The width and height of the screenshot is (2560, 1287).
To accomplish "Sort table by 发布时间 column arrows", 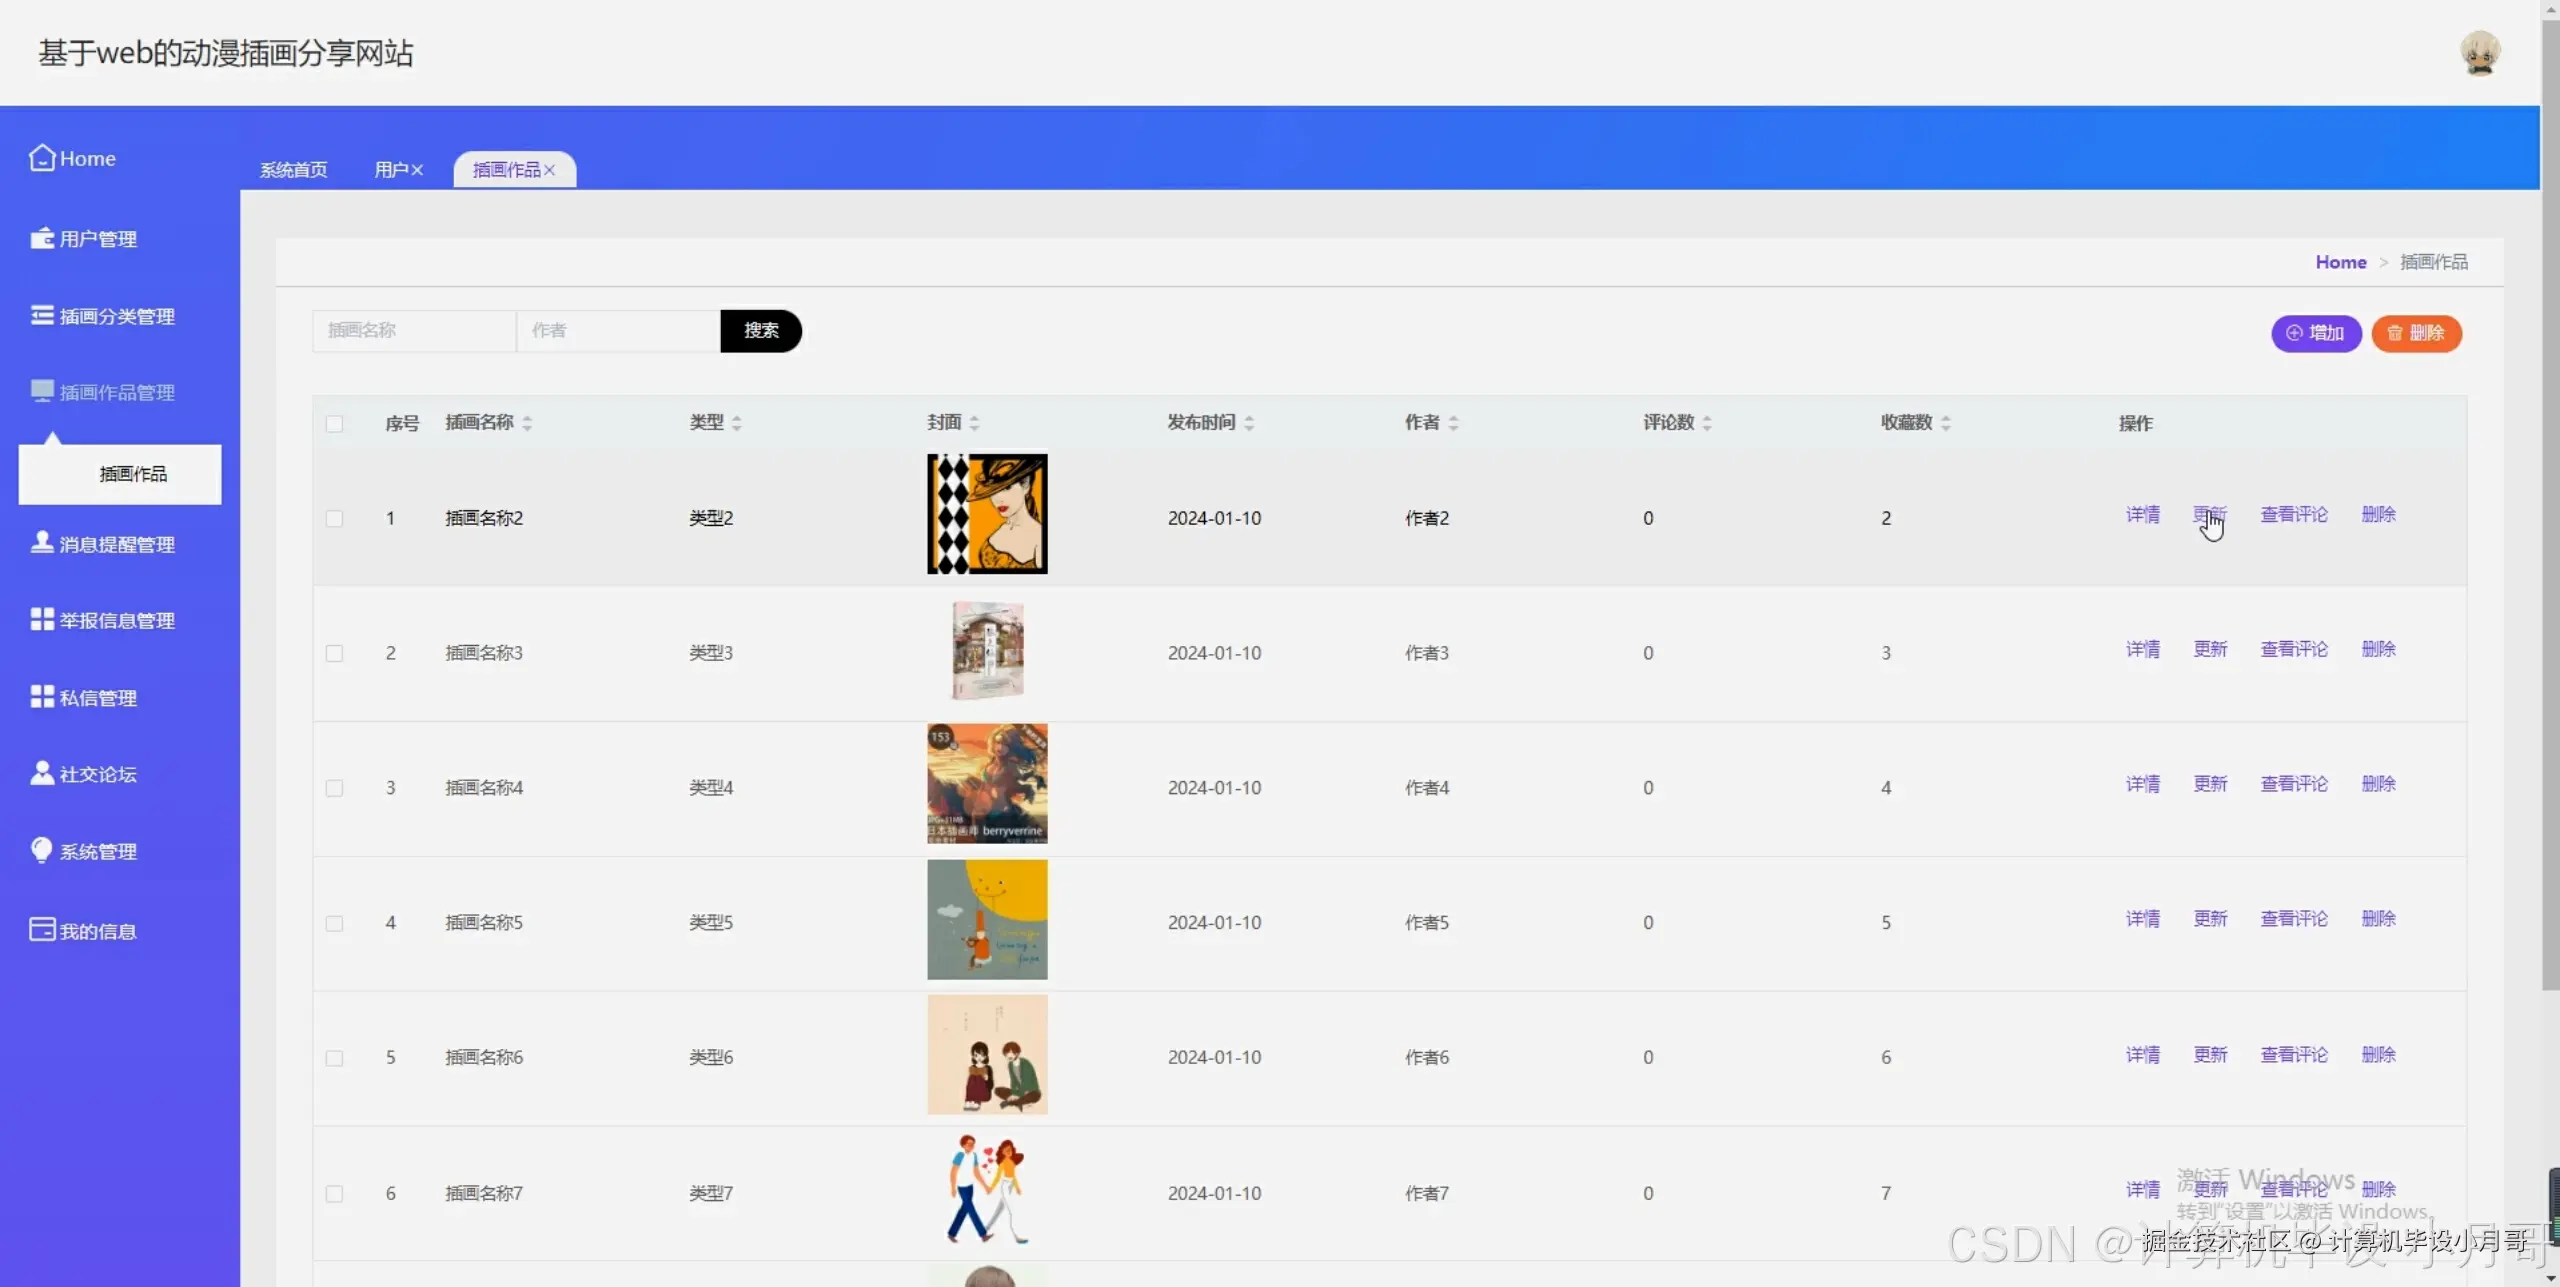I will [1249, 423].
